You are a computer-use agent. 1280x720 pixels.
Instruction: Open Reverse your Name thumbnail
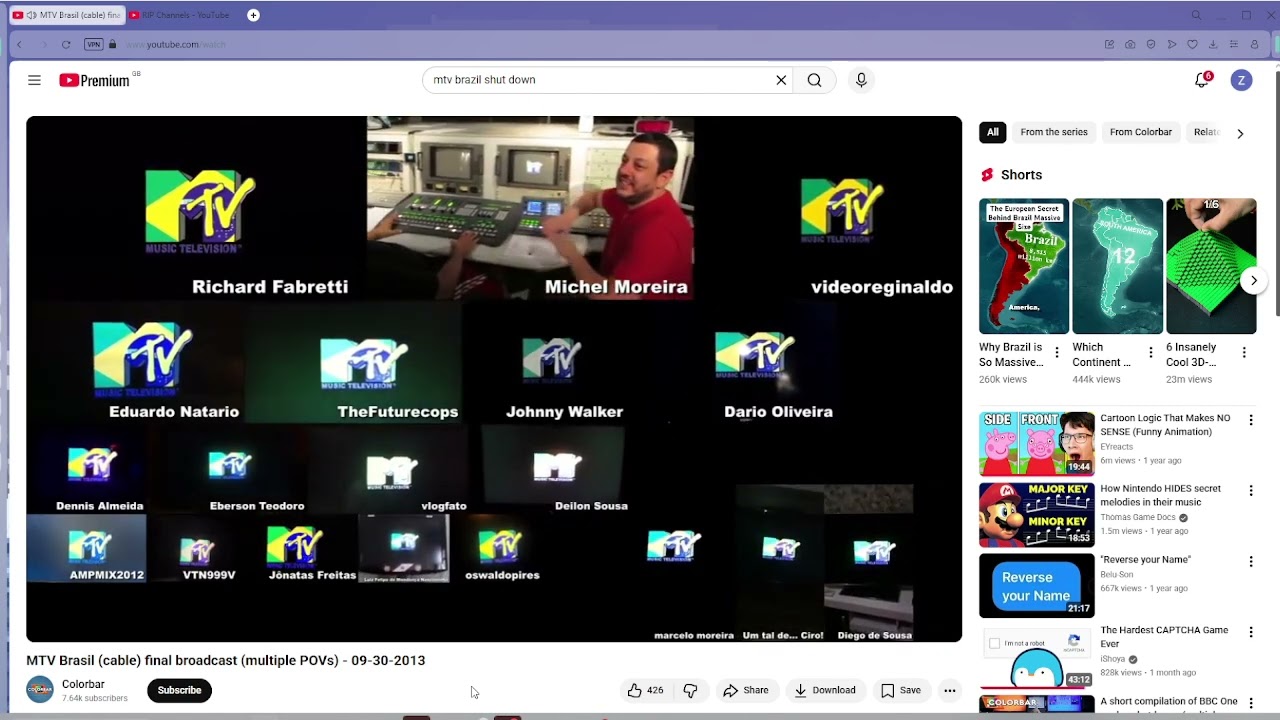(x=1037, y=586)
